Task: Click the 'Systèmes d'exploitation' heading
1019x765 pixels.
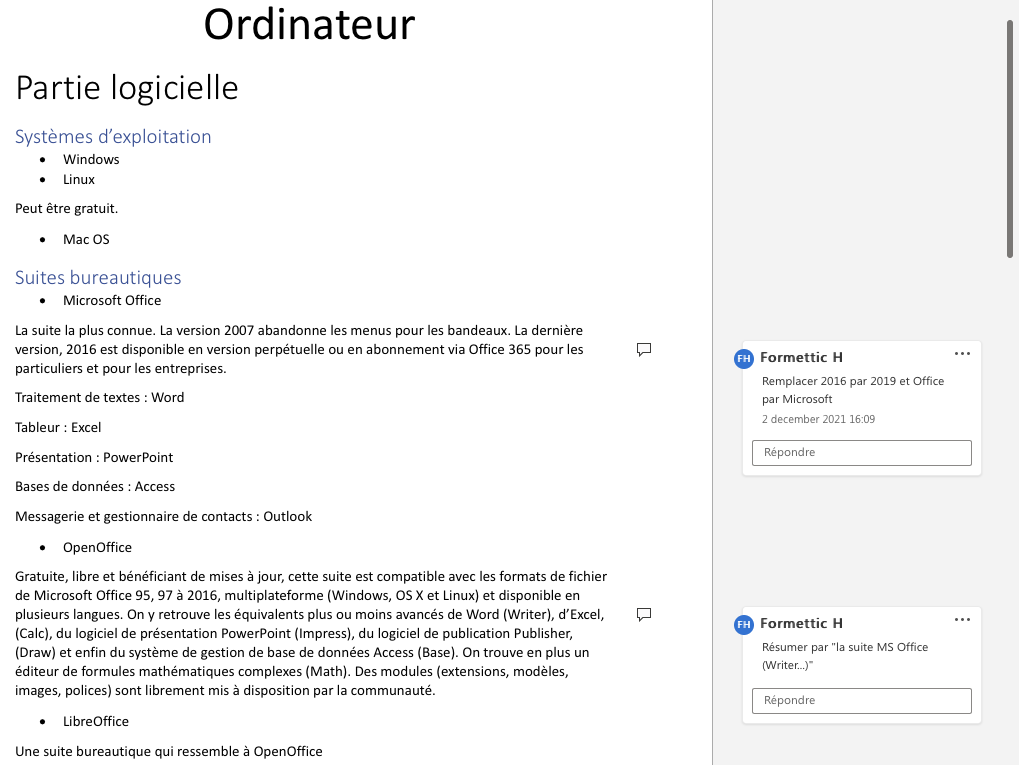Action: click(x=113, y=136)
